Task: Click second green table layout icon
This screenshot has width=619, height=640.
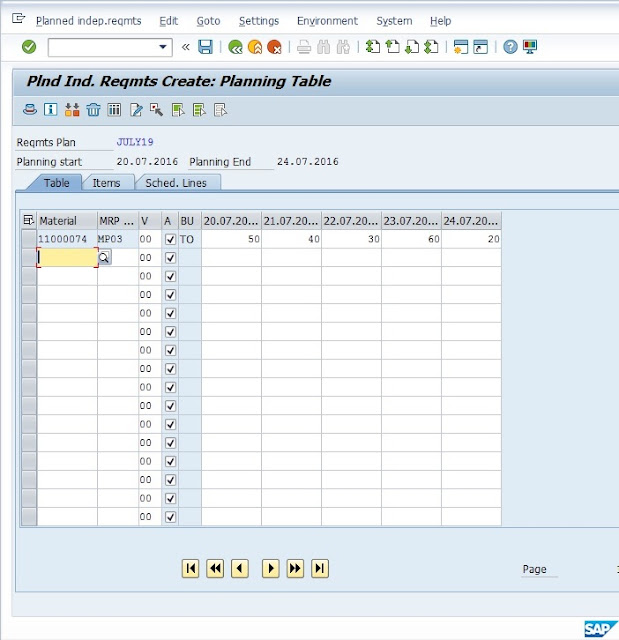Action: click(199, 110)
